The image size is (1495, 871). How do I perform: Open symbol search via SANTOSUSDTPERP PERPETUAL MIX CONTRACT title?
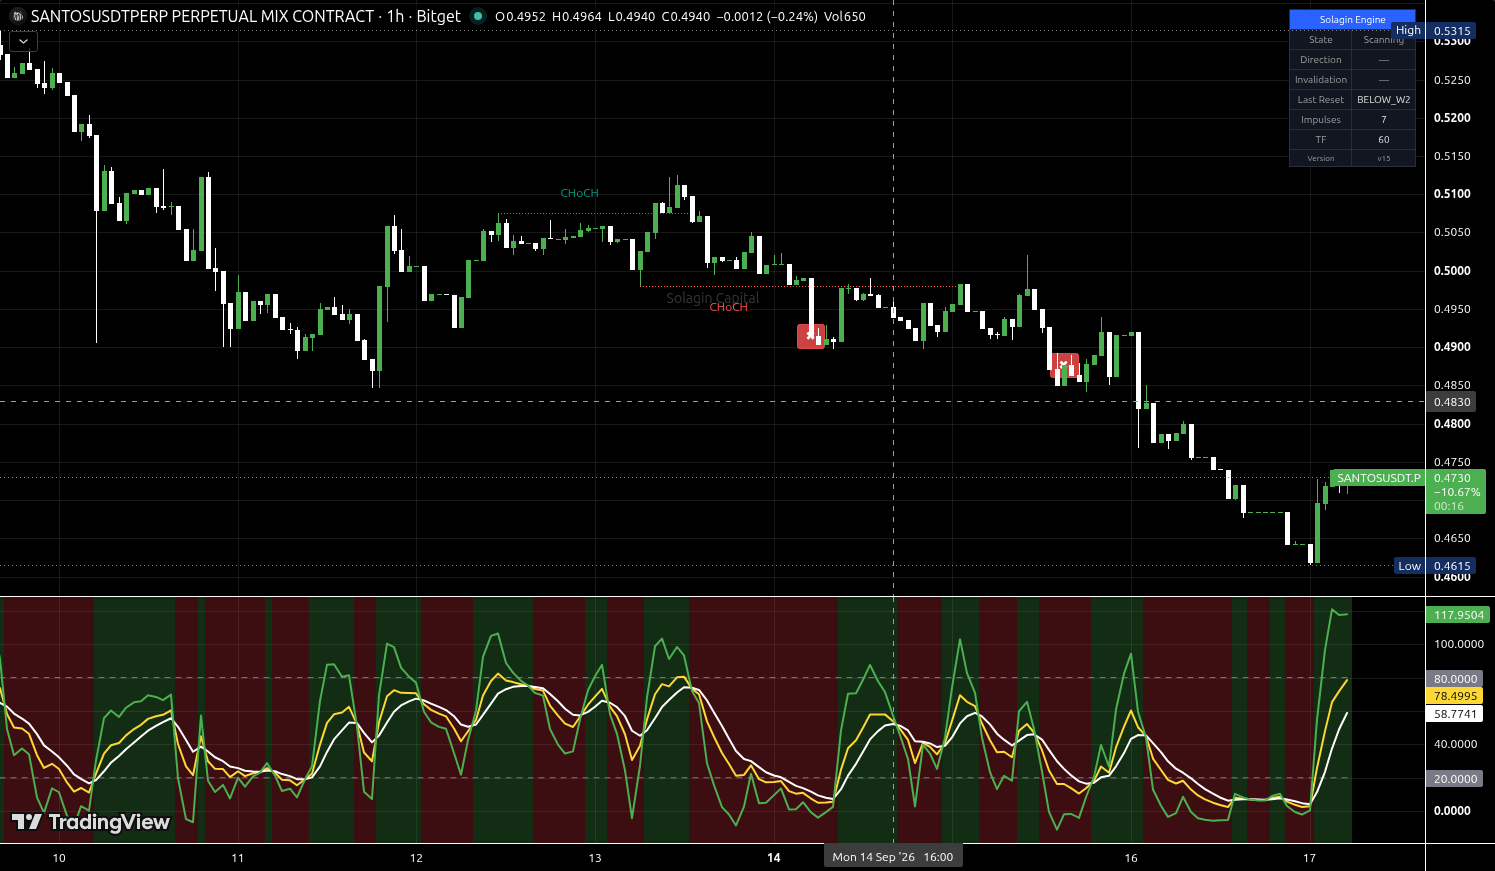pos(202,16)
